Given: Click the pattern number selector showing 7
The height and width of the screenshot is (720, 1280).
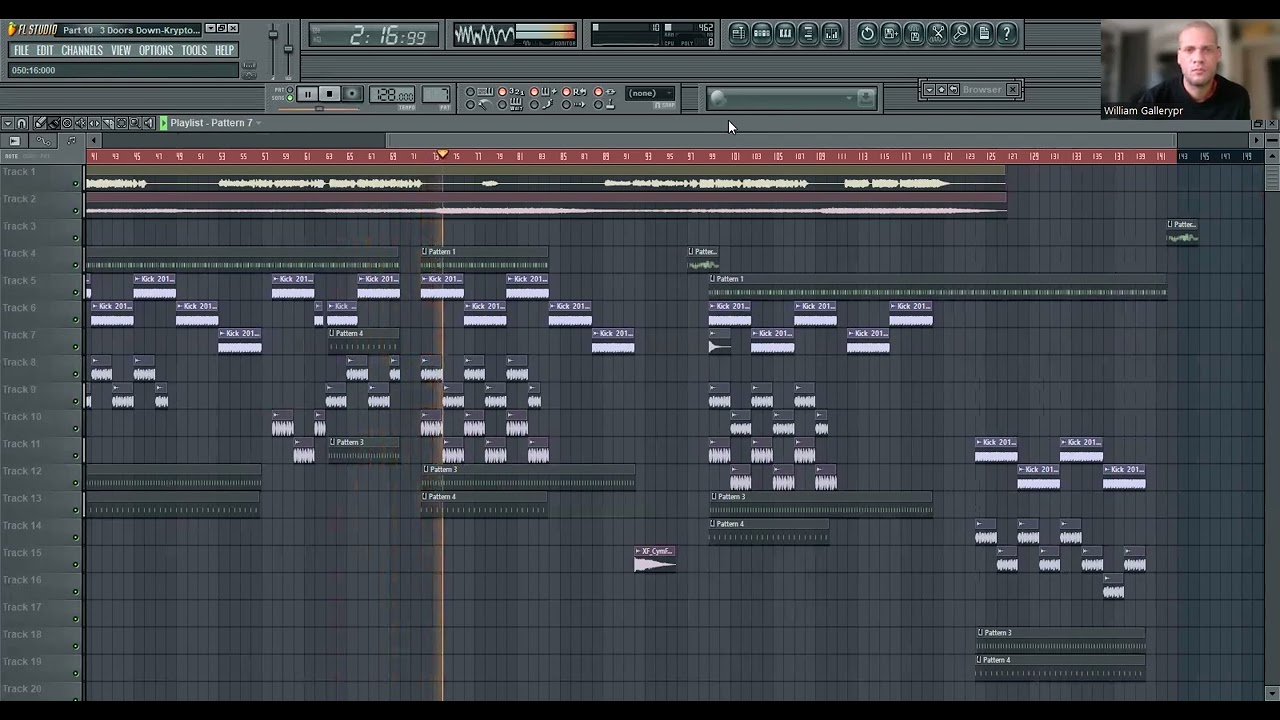Looking at the screenshot, I should pyautogui.click(x=436, y=94).
